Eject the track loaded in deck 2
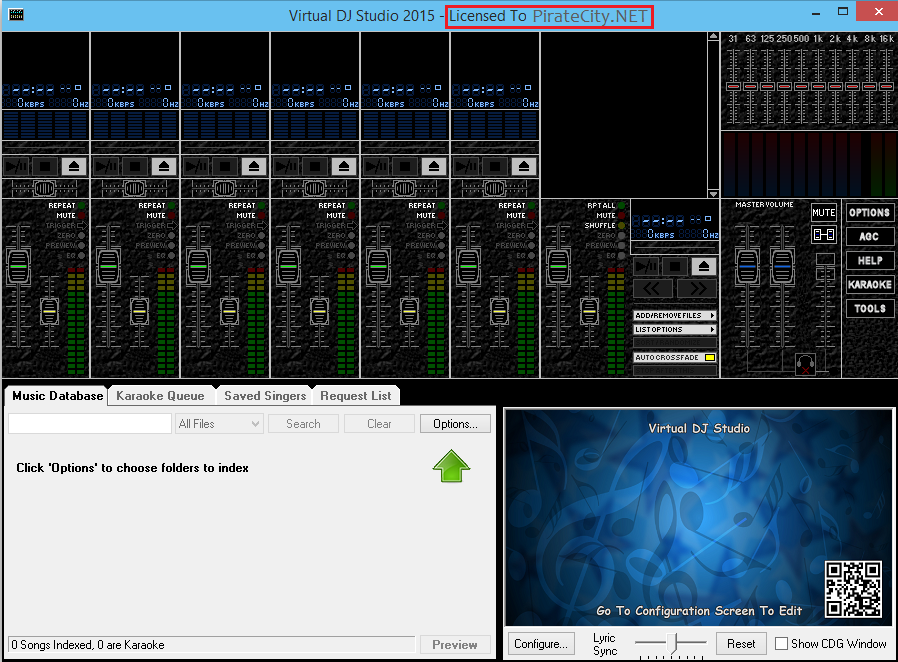The width and height of the screenshot is (898, 662). 164,167
